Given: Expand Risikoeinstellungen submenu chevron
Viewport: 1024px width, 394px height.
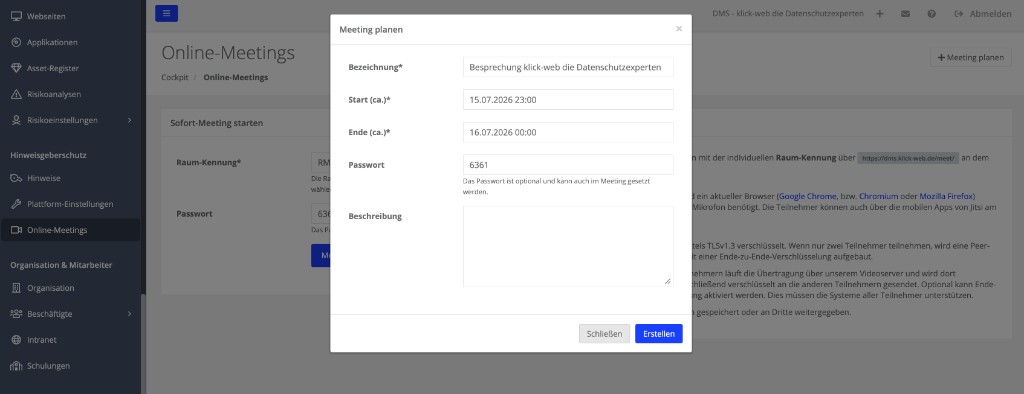Looking at the screenshot, I should click(x=129, y=120).
